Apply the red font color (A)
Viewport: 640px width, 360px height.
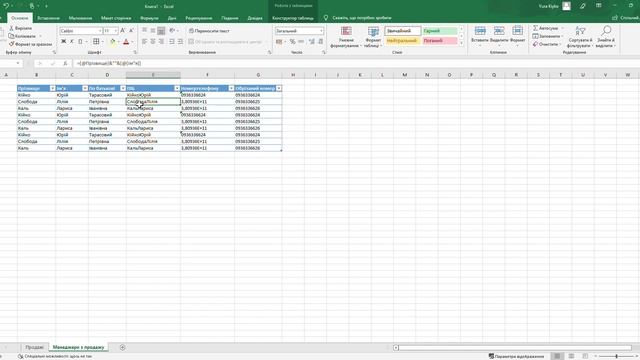point(126,42)
